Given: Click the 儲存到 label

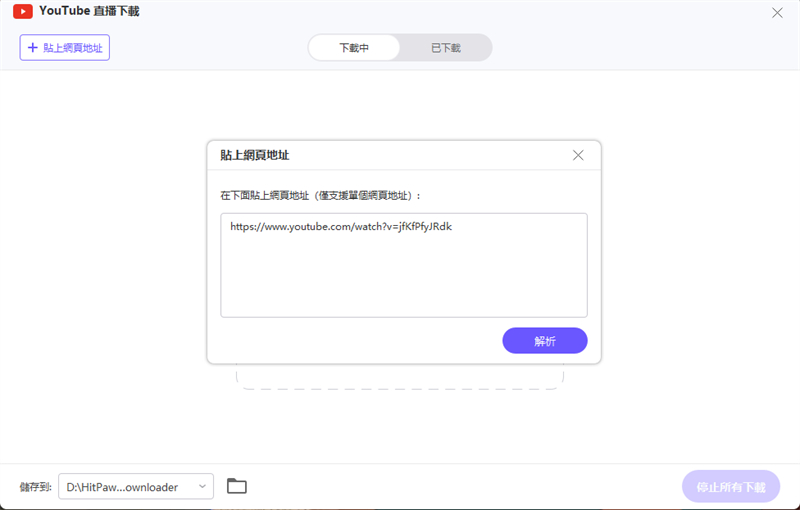Looking at the screenshot, I should [x=36, y=487].
